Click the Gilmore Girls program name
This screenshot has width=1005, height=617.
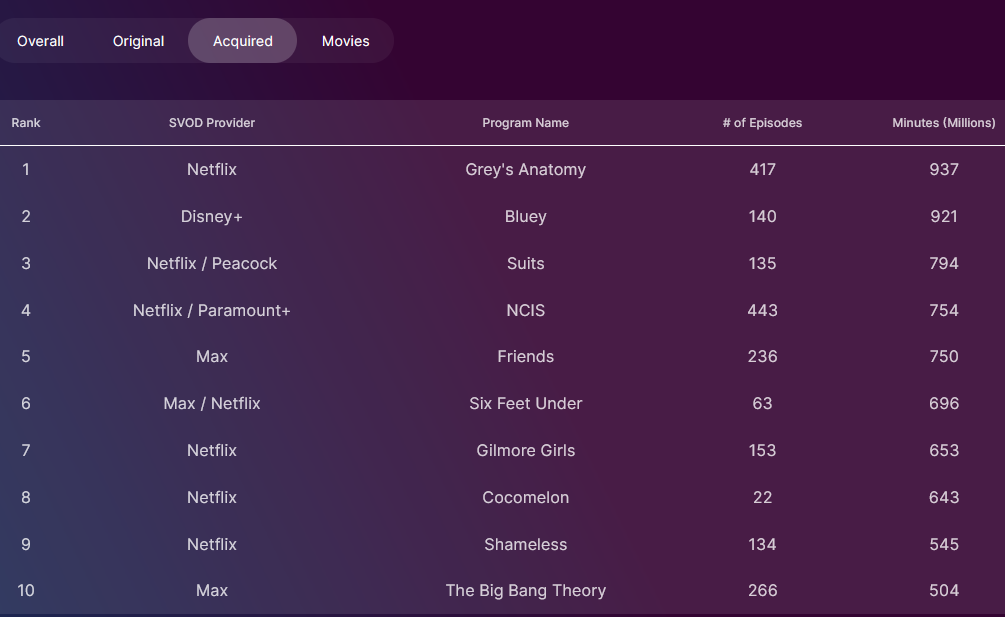coord(525,451)
